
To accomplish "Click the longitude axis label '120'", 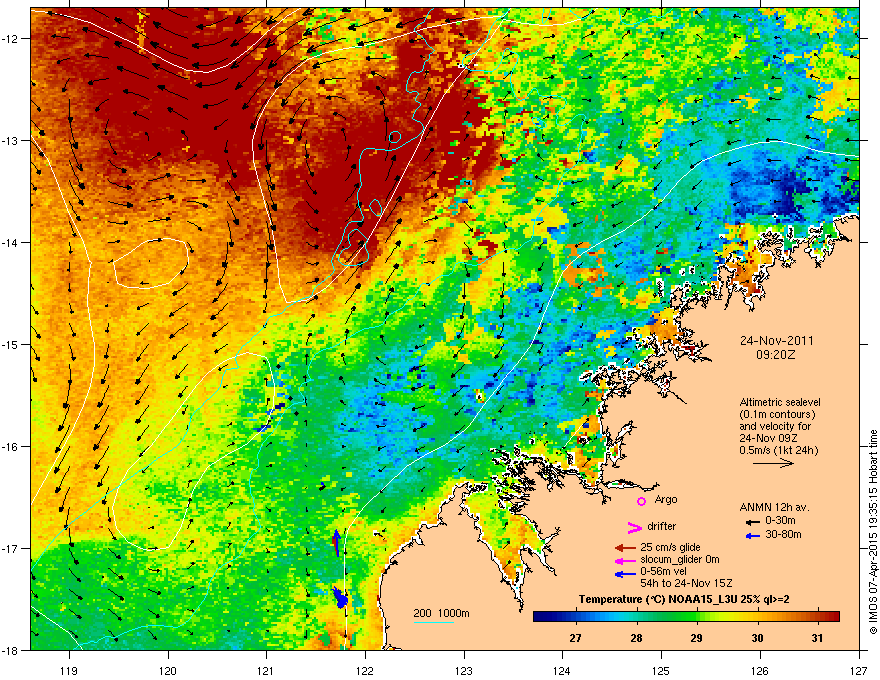I will point(168,671).
